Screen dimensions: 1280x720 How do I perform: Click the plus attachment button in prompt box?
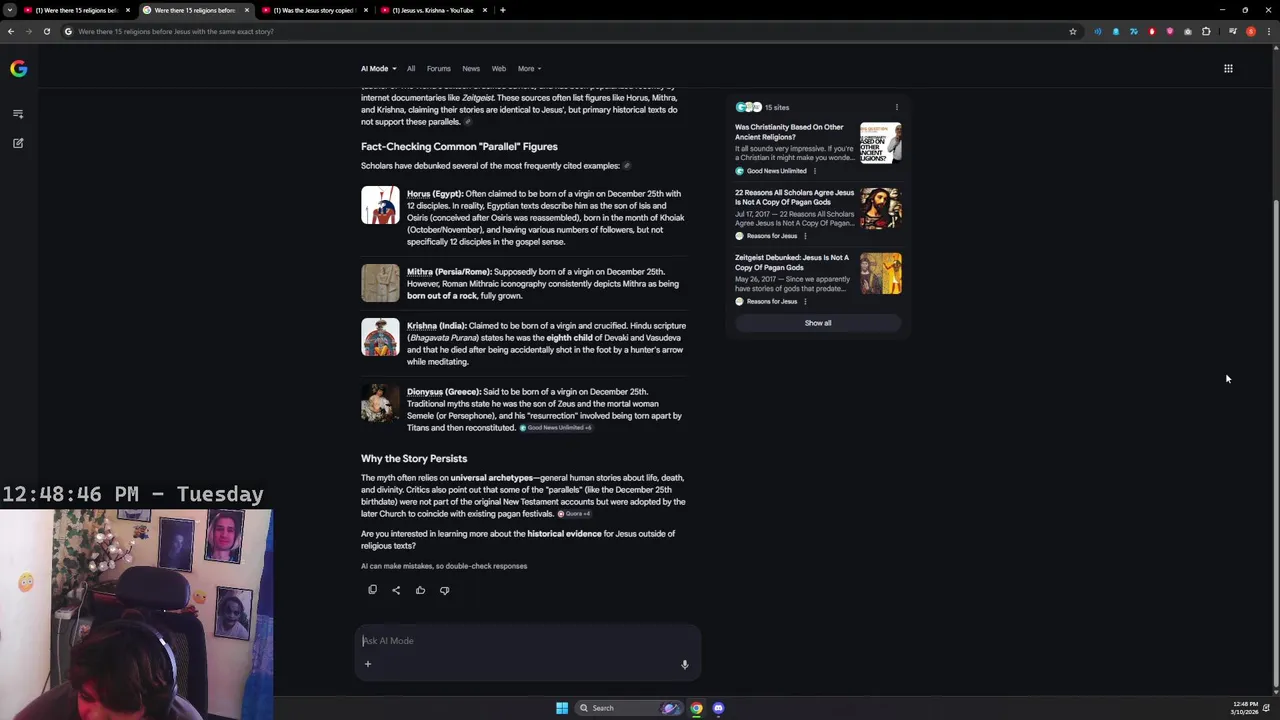point(367,664)
